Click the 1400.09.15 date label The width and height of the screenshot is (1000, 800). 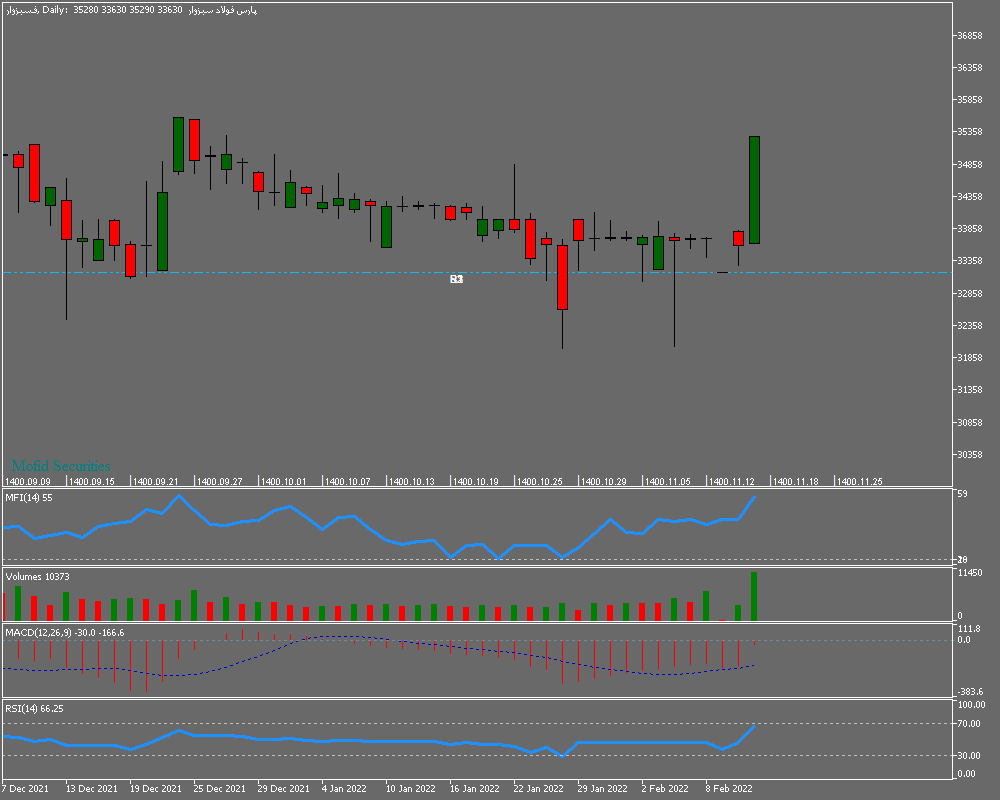pyautogui.click(x=92, y=482)
